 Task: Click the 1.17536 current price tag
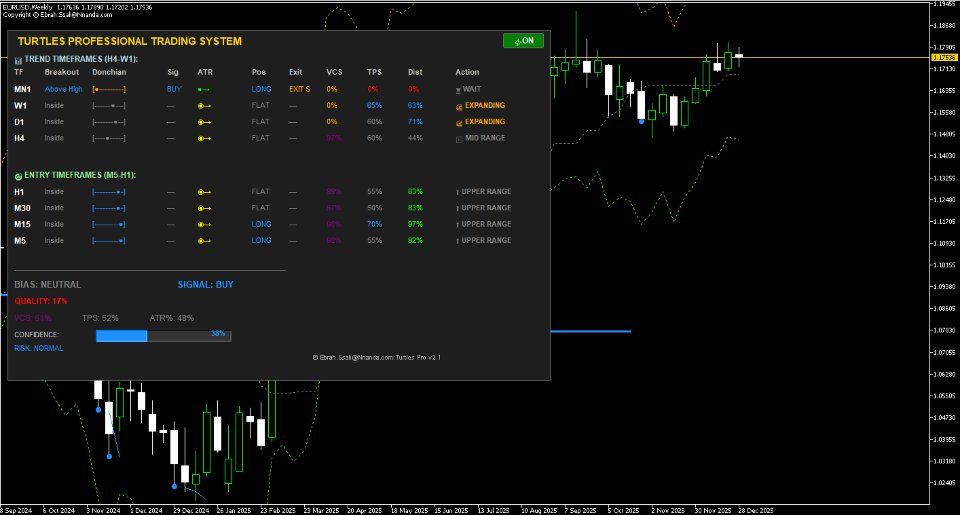tap(943, 58)
